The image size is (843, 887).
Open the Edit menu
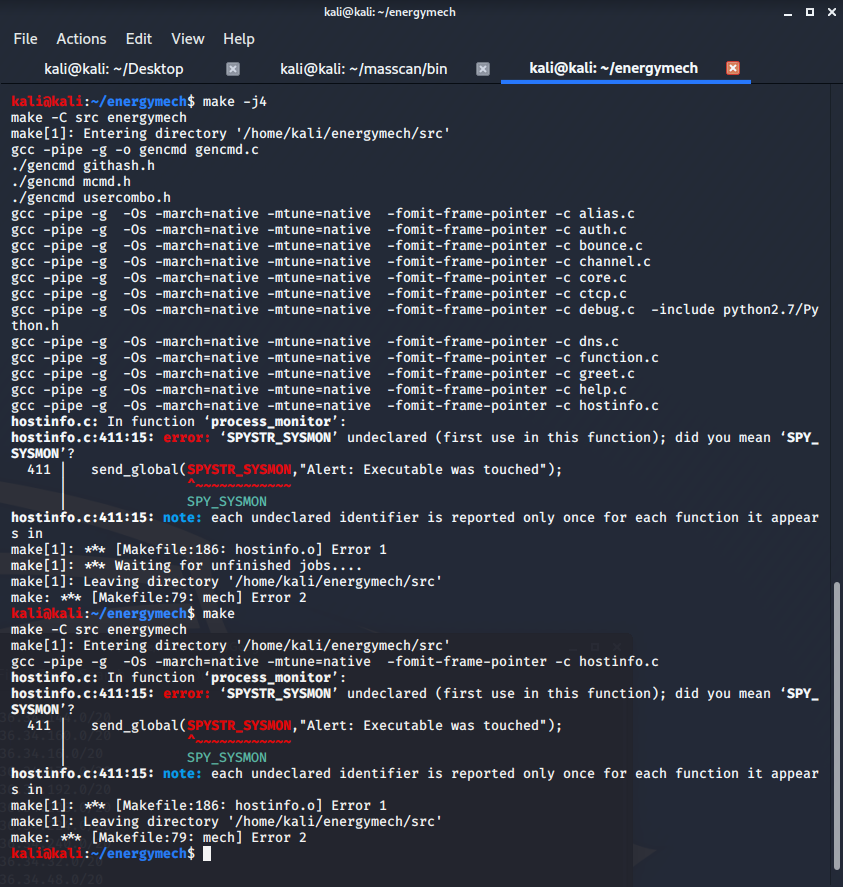click(139, 39)
